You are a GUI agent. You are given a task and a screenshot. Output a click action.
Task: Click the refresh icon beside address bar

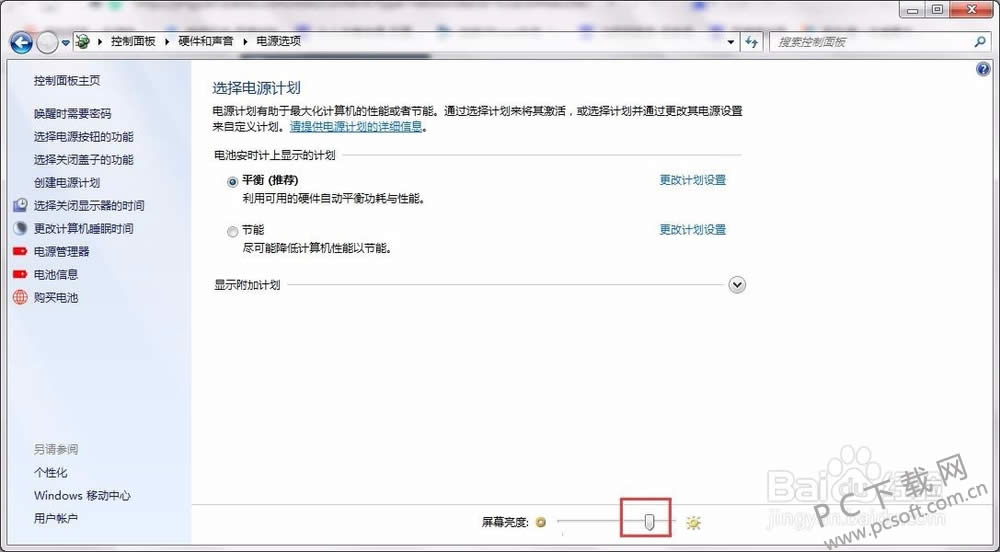[x=754, y=42]
